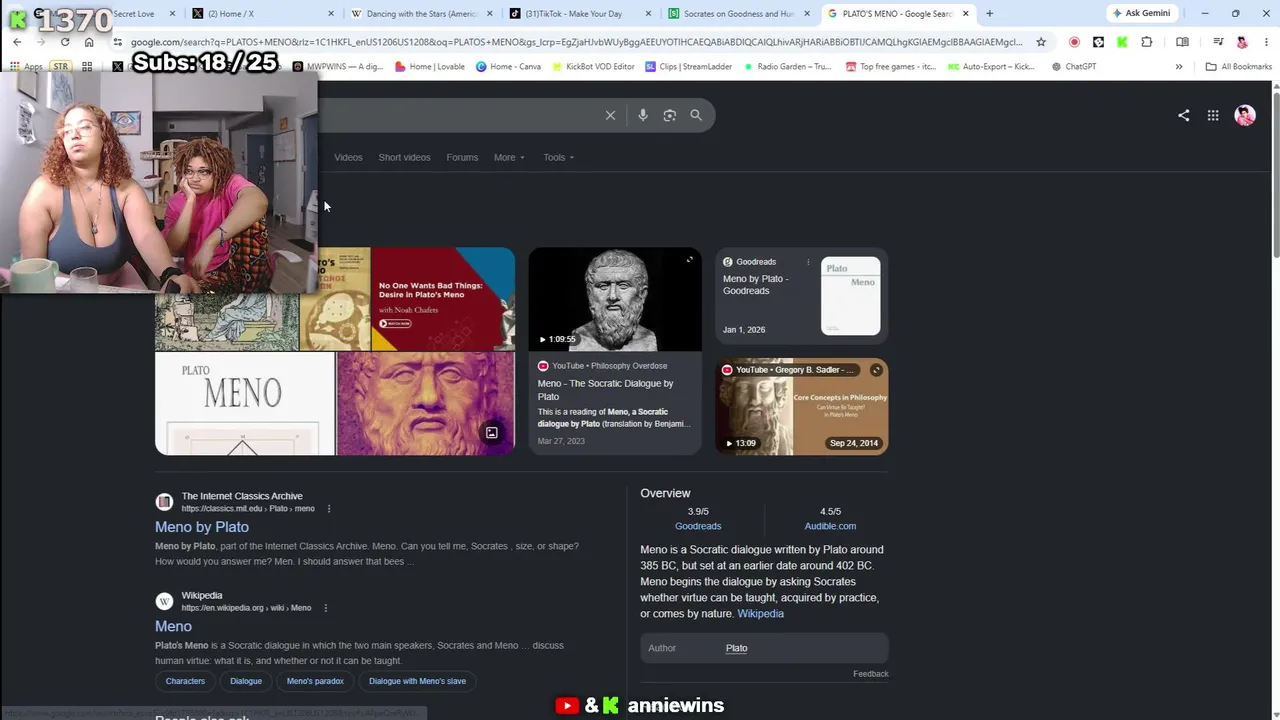Switch to the Socrates on Goodness tab
The height and width of the screenshot is (720, 1280).
click(738, 14)
